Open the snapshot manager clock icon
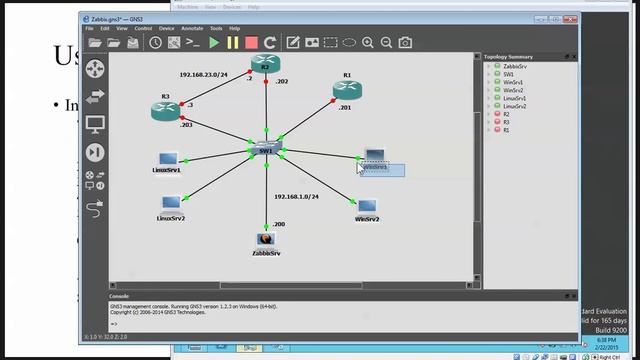This screenshot has width=640, height=360. click(155, 42)
